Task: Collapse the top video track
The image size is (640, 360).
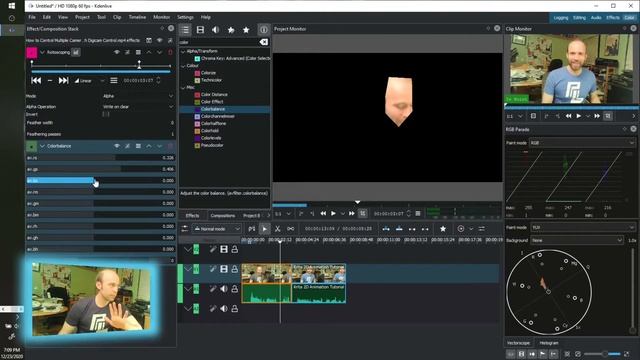Action: [x=188, y=249]
